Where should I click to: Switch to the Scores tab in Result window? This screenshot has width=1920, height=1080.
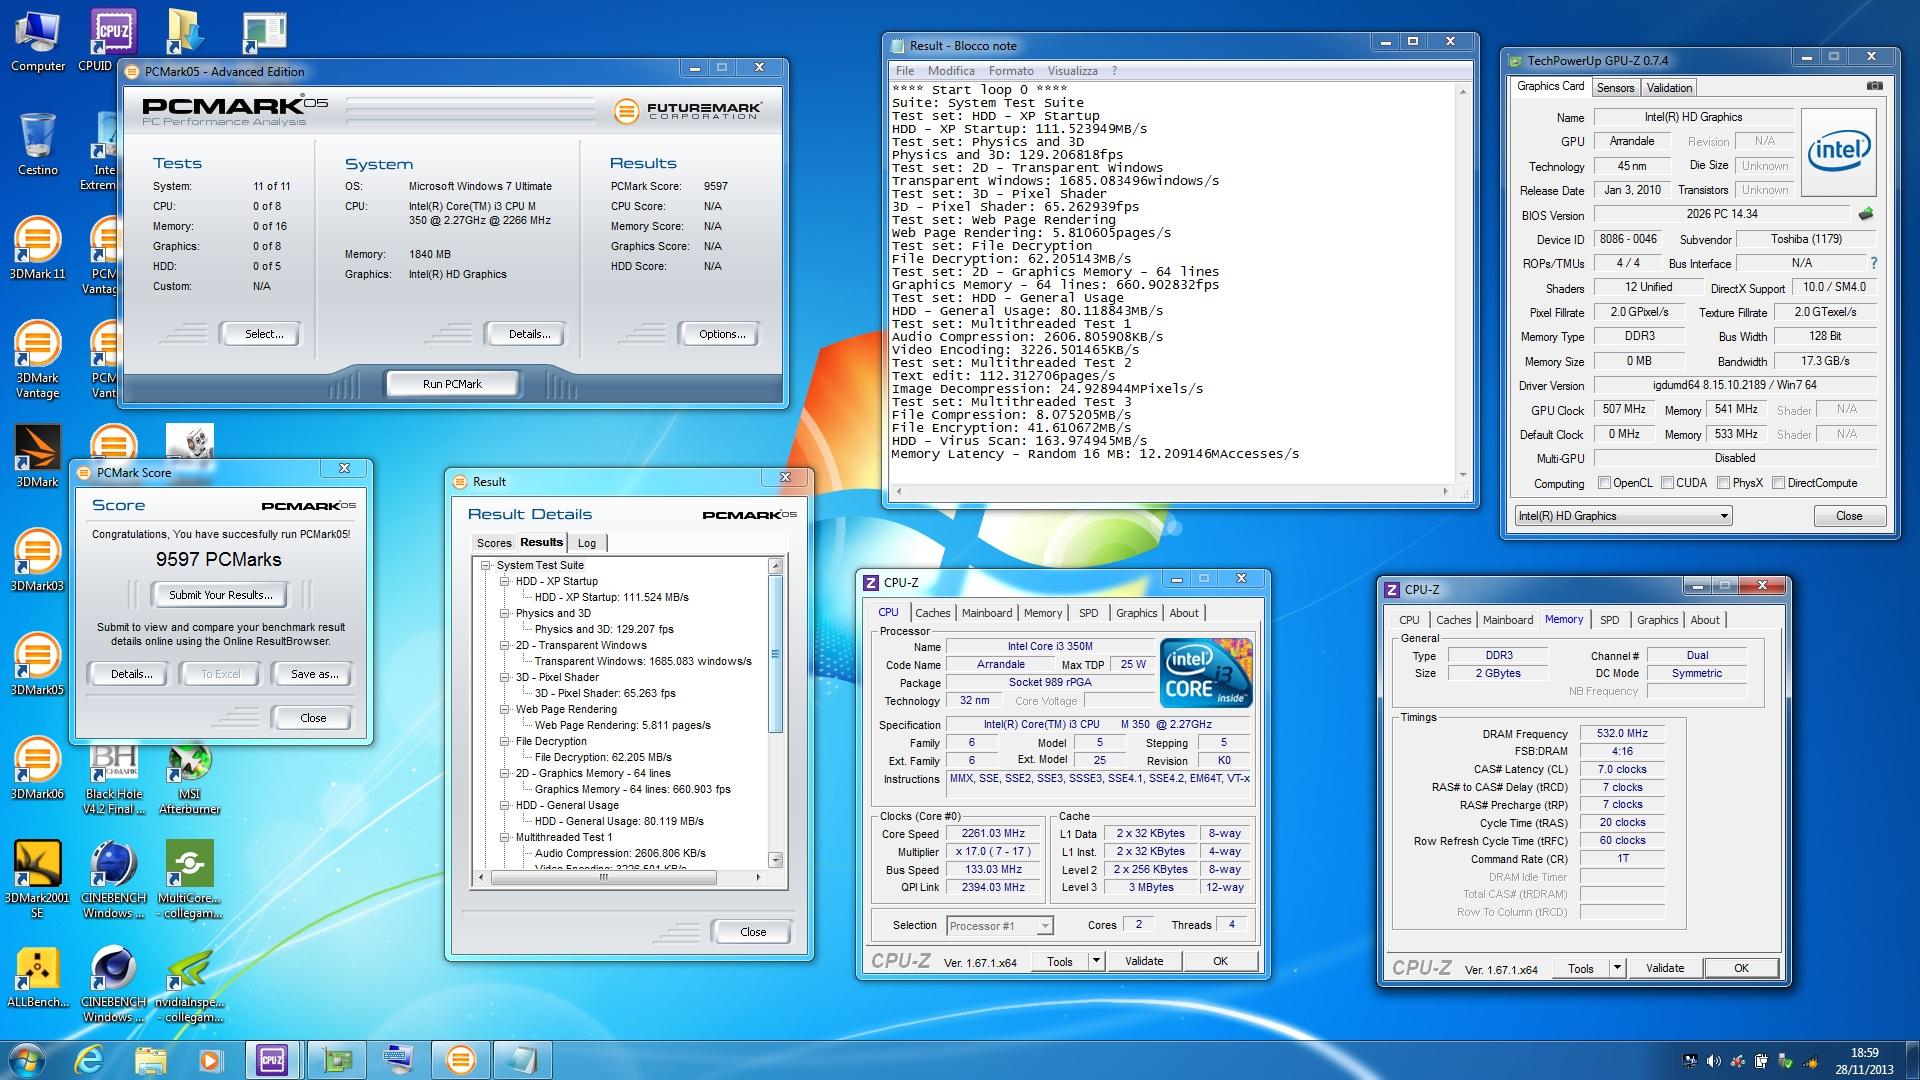click(494, 543)
